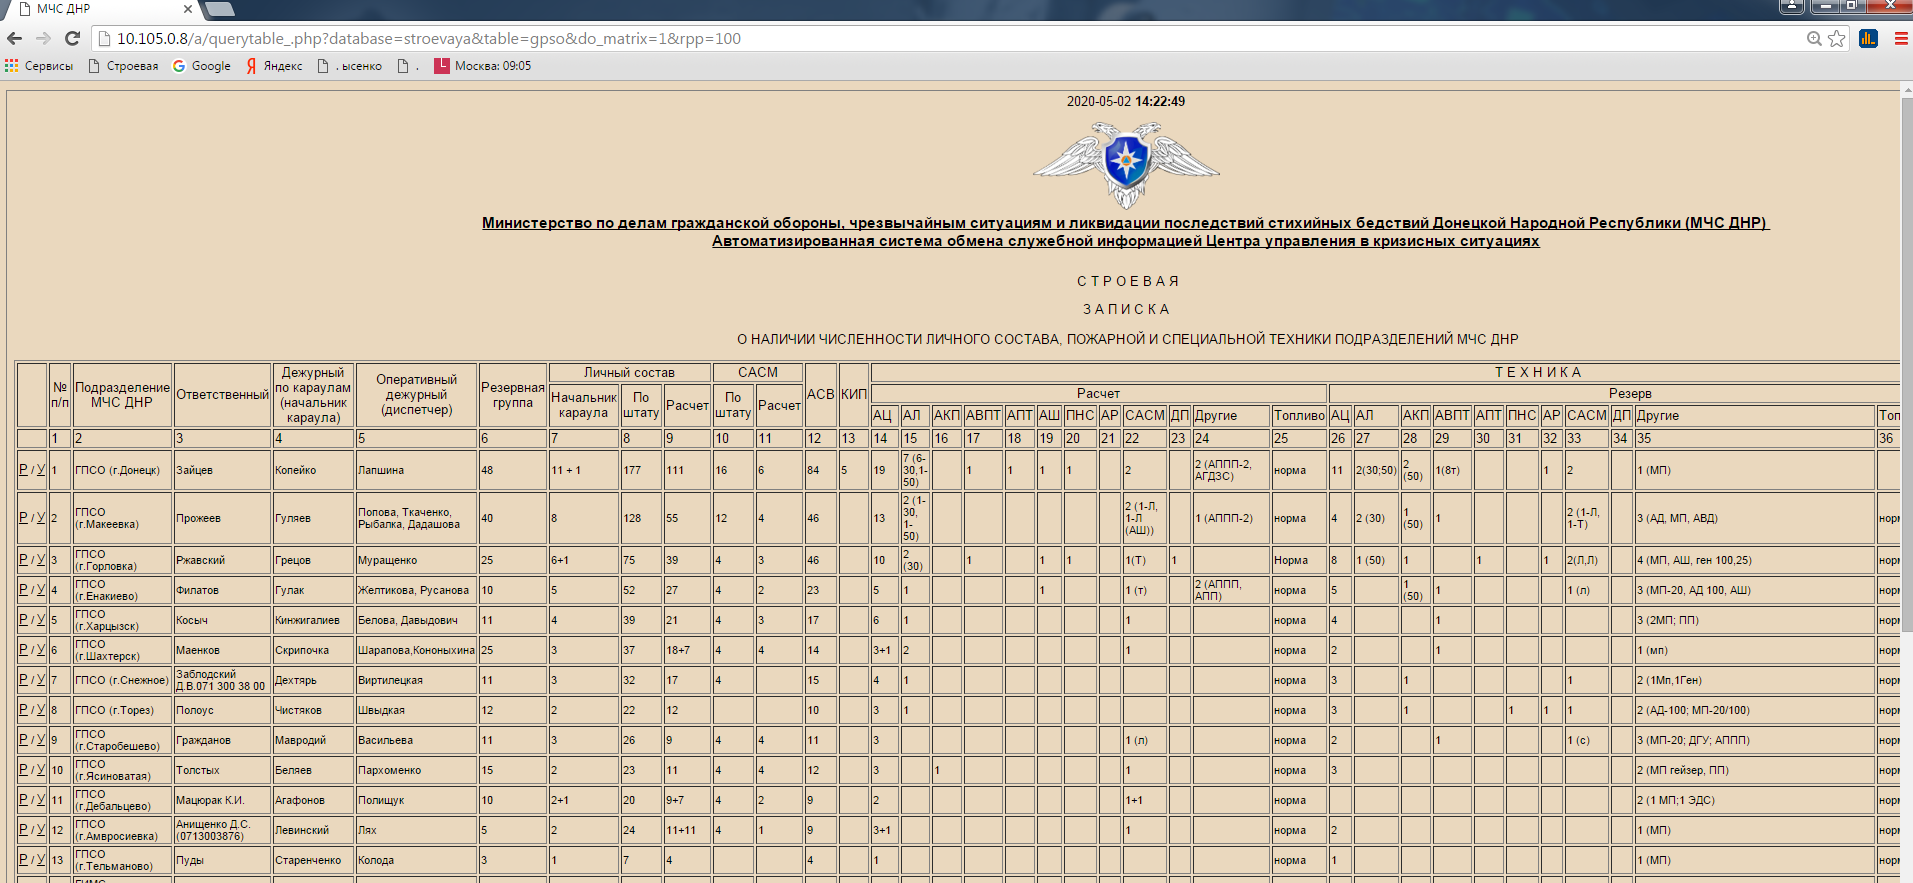1913x883 pixels.
Task: Click the scrollbar up arrow
Action: pos(1906,89)
